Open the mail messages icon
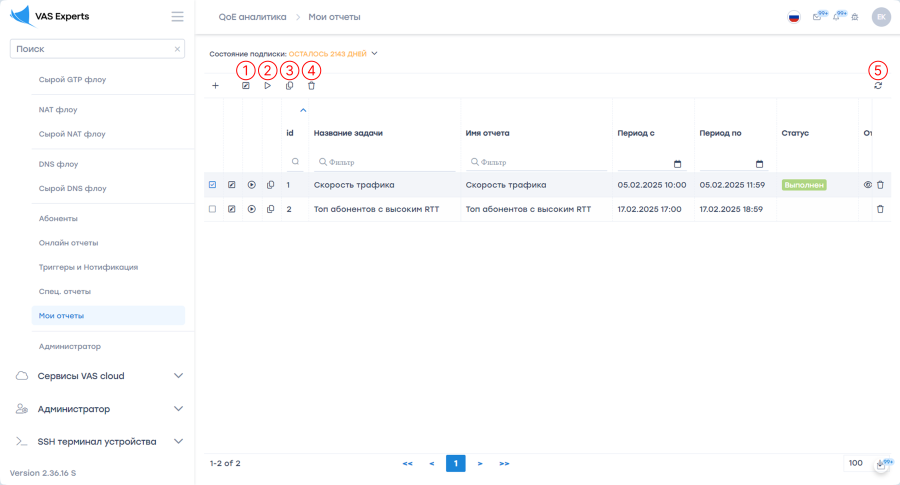Viewport: 900px width, 485px height. pos(817,17)
